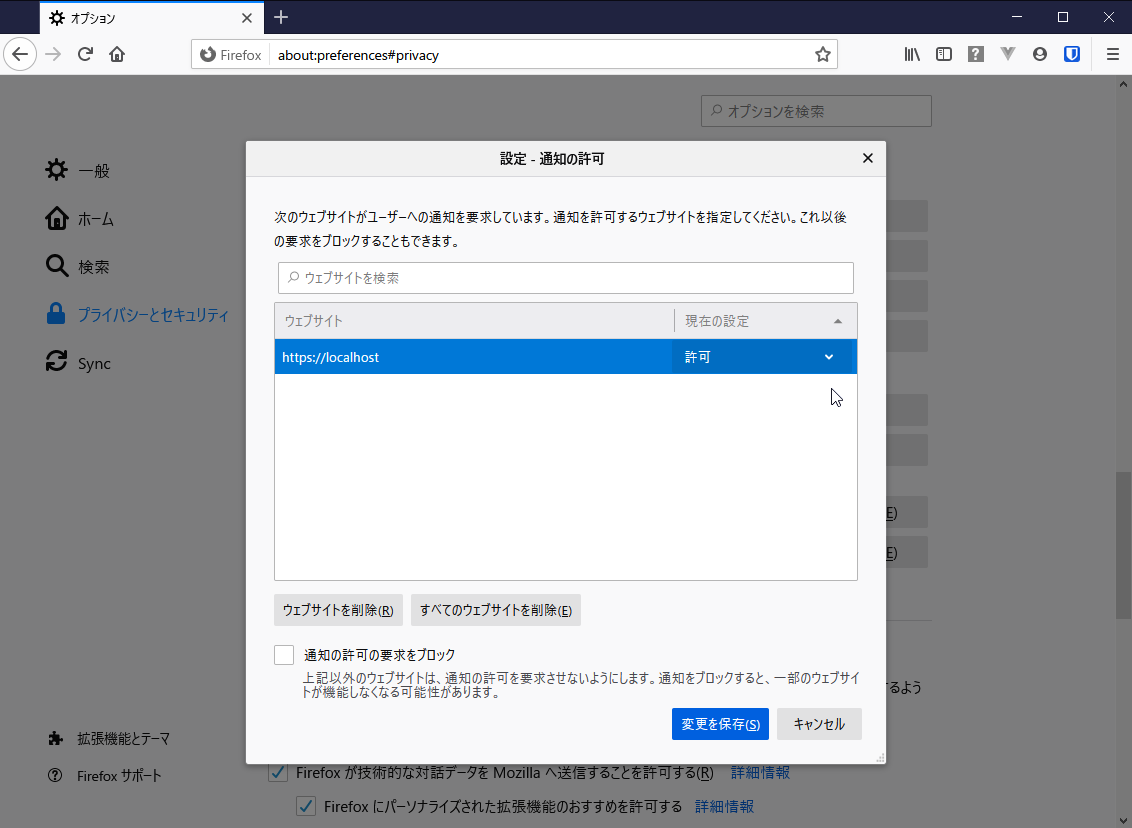The width and height of the screenshot is (1132, 828).
Task: Go back with the browser back arrow
Action: [20, 55]
